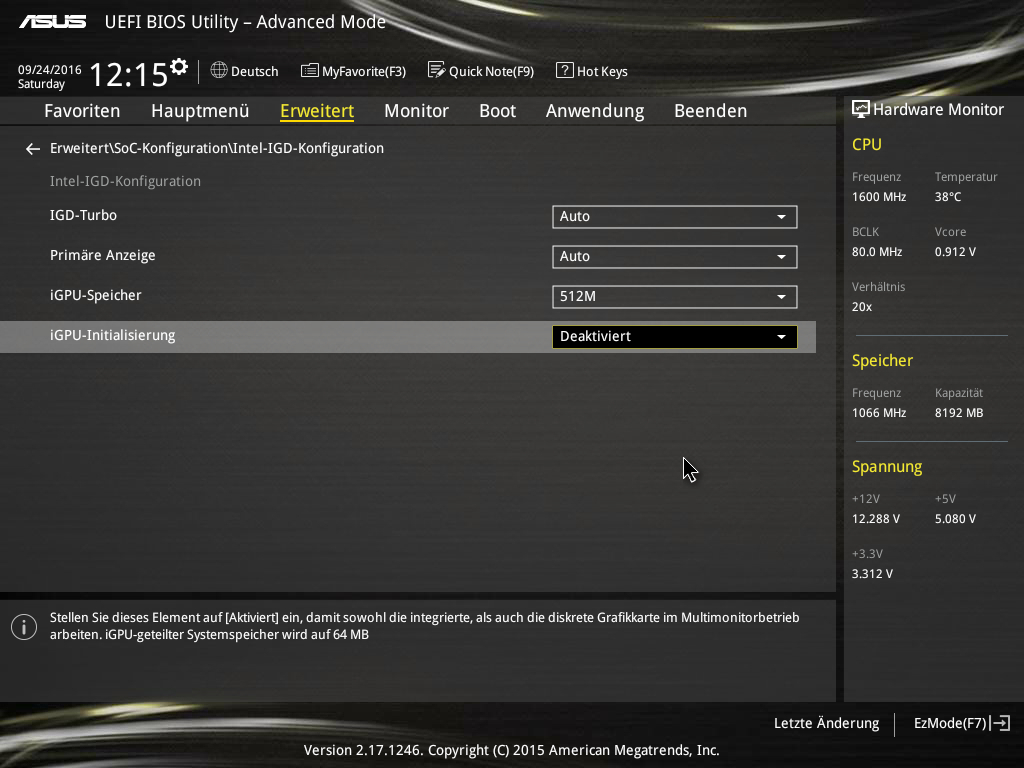Screen dimensions: 1024x768
Task: Select the Primäre Anzeige setting label
Action: point(103,255)
